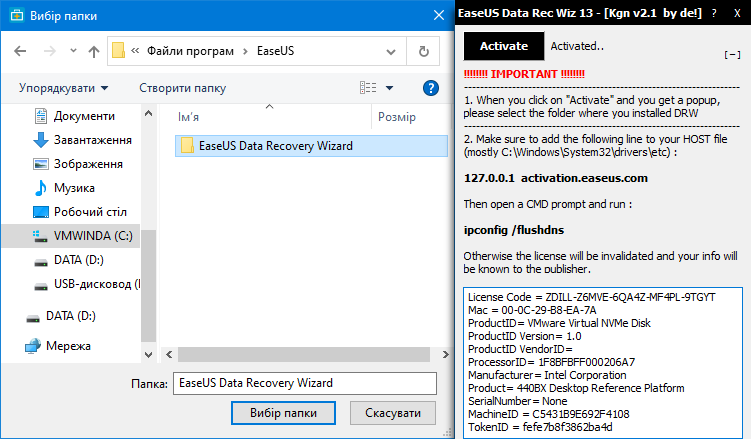
Task: Click the 'activation.easeus.com' host line
Action: coord(556,178)
